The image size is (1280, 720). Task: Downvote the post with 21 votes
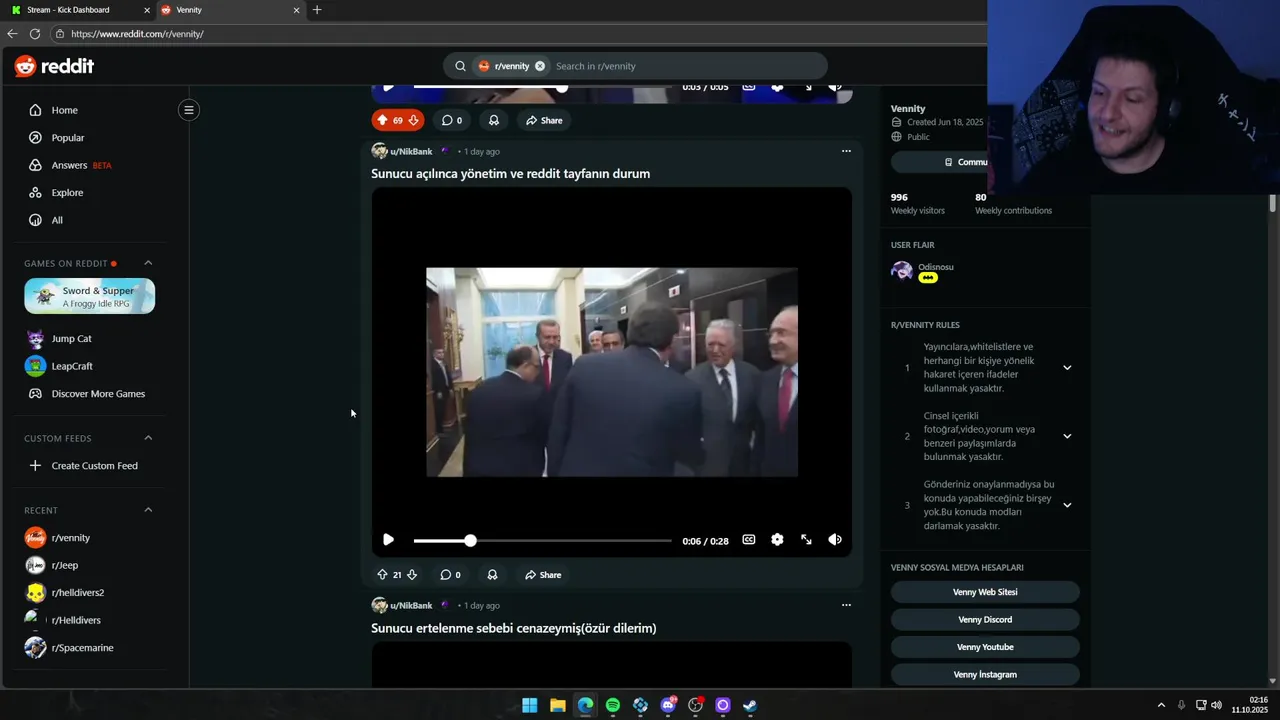[411, 575]
